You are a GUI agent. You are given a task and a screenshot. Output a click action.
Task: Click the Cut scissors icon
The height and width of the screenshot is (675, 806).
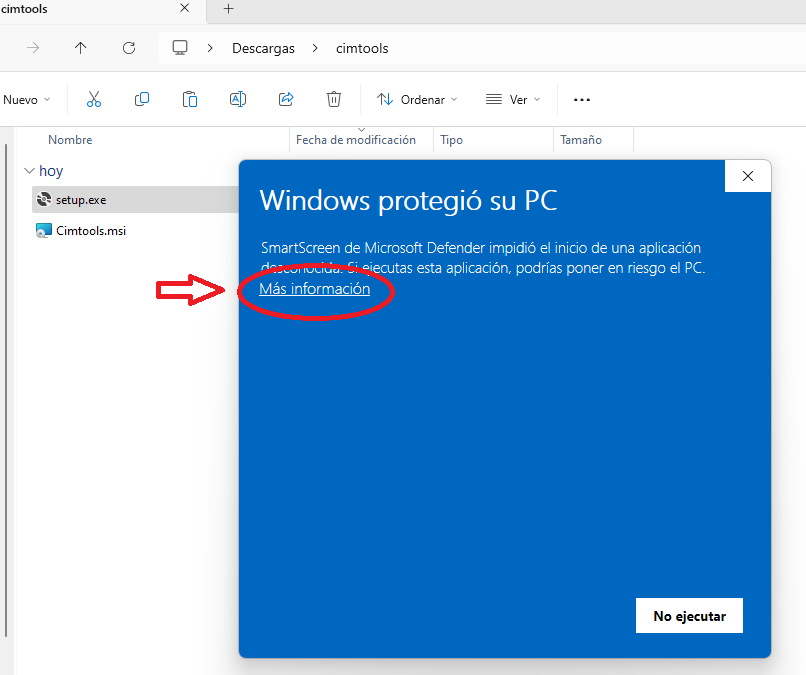94,99
